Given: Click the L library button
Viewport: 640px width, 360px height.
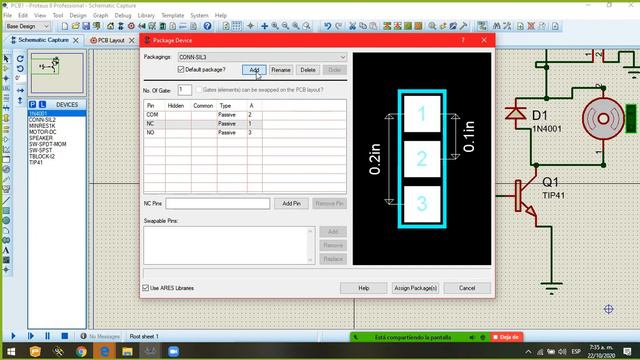Looking at the screenshot, I should click(x=42, y=104).
